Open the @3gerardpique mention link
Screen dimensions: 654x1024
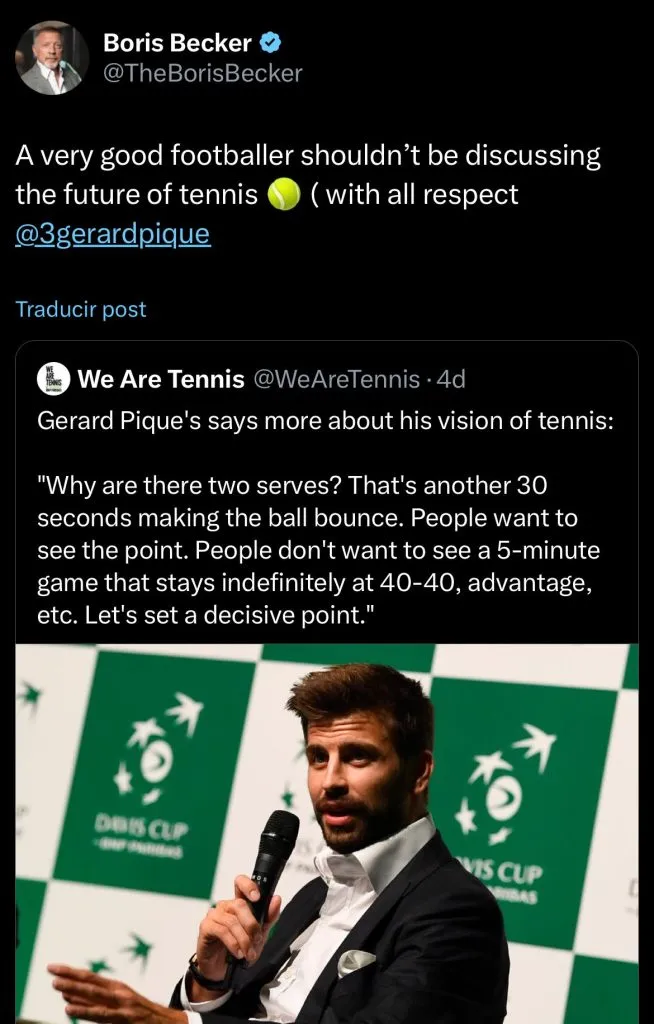tap(113, 234)
